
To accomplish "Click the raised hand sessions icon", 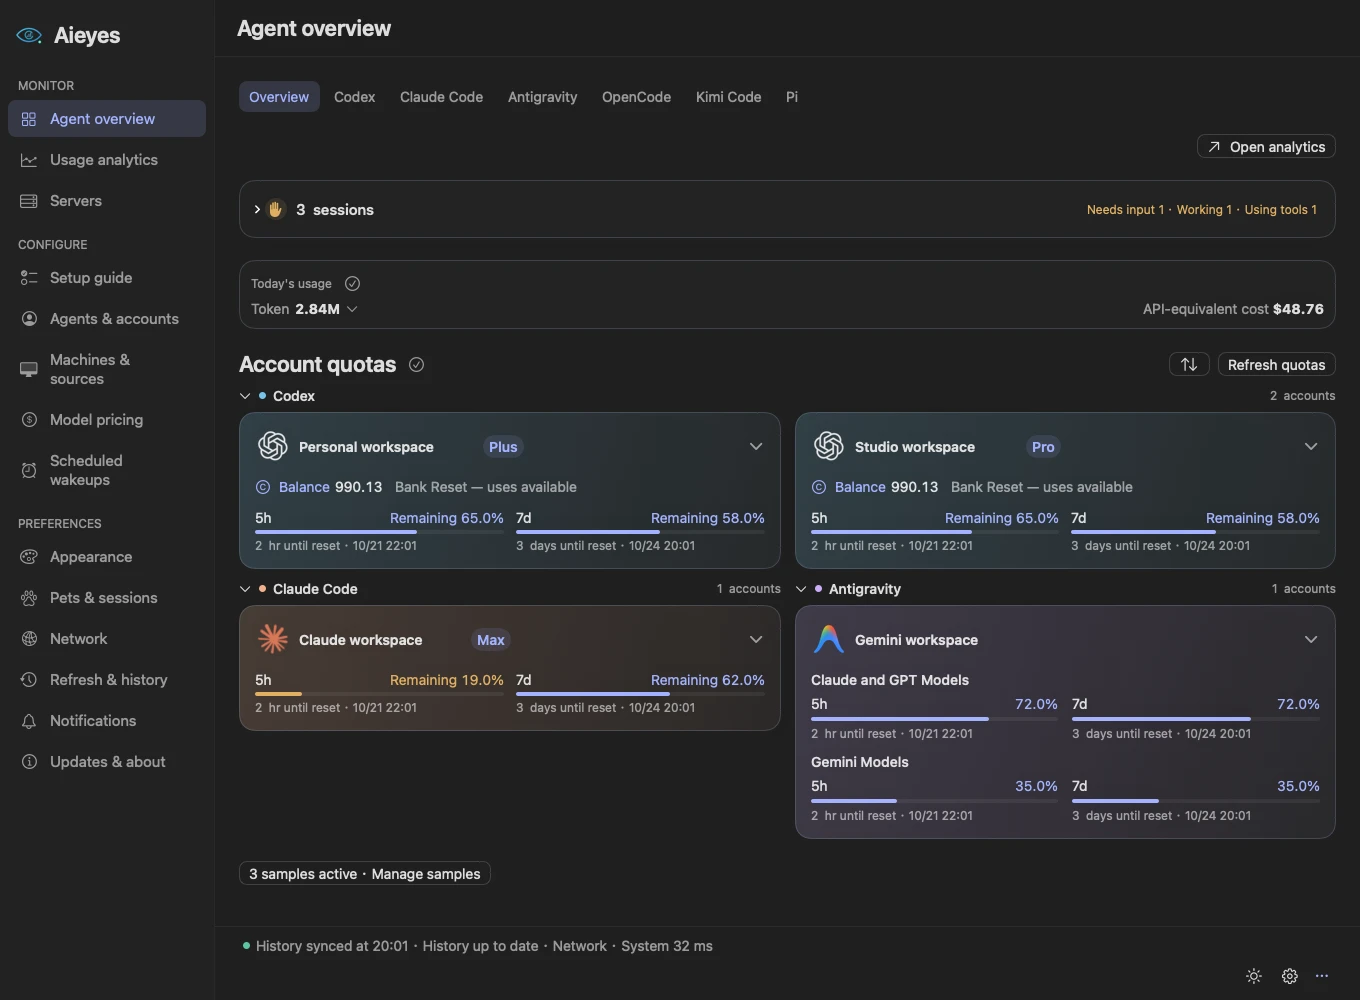I will [x=276, y=210].
